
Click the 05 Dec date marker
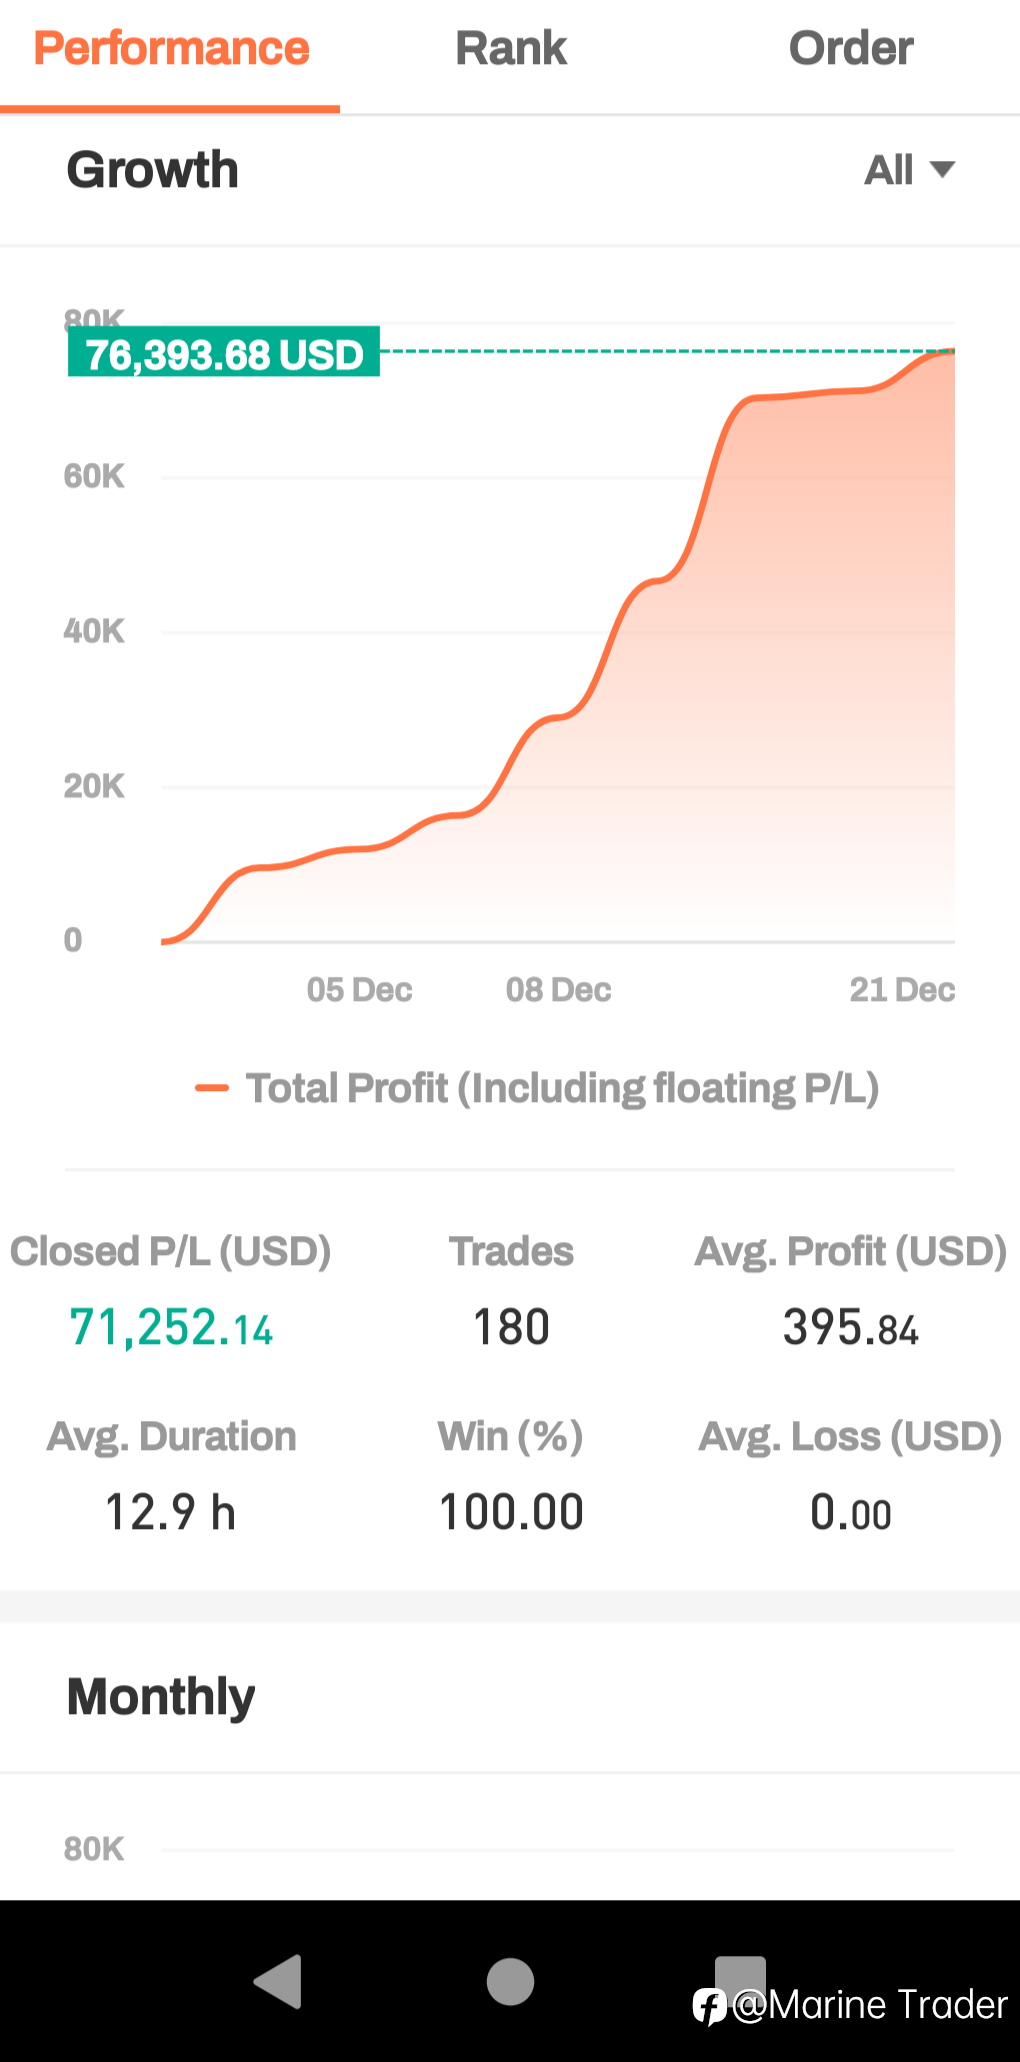[359, 990]
